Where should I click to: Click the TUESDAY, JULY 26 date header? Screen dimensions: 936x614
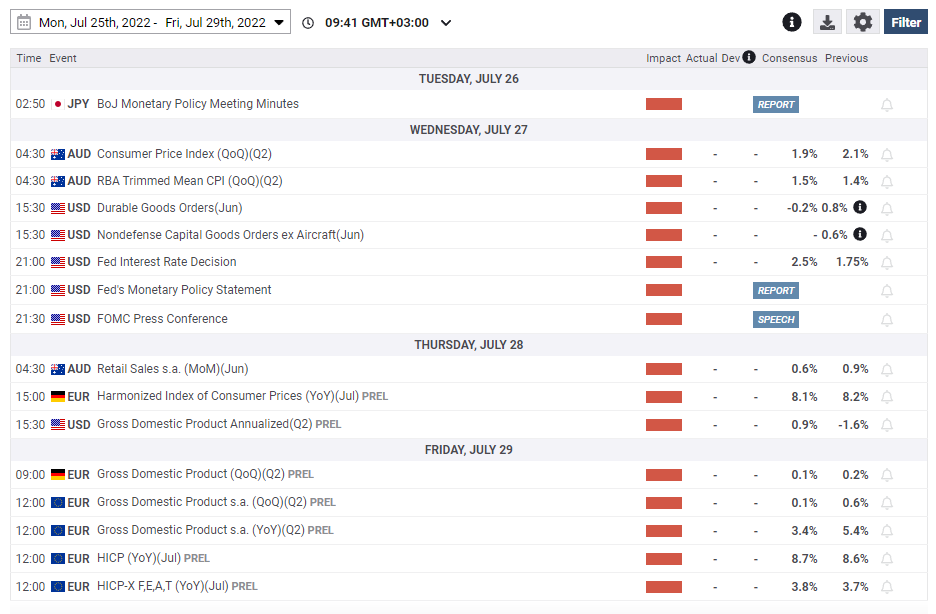pyautogui.click(x=469, y=79)
